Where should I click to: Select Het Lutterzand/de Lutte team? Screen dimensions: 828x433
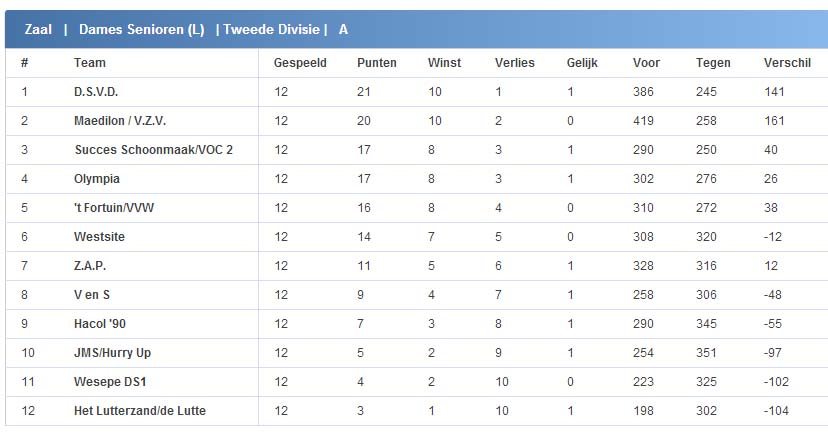[x=140, y=411]
